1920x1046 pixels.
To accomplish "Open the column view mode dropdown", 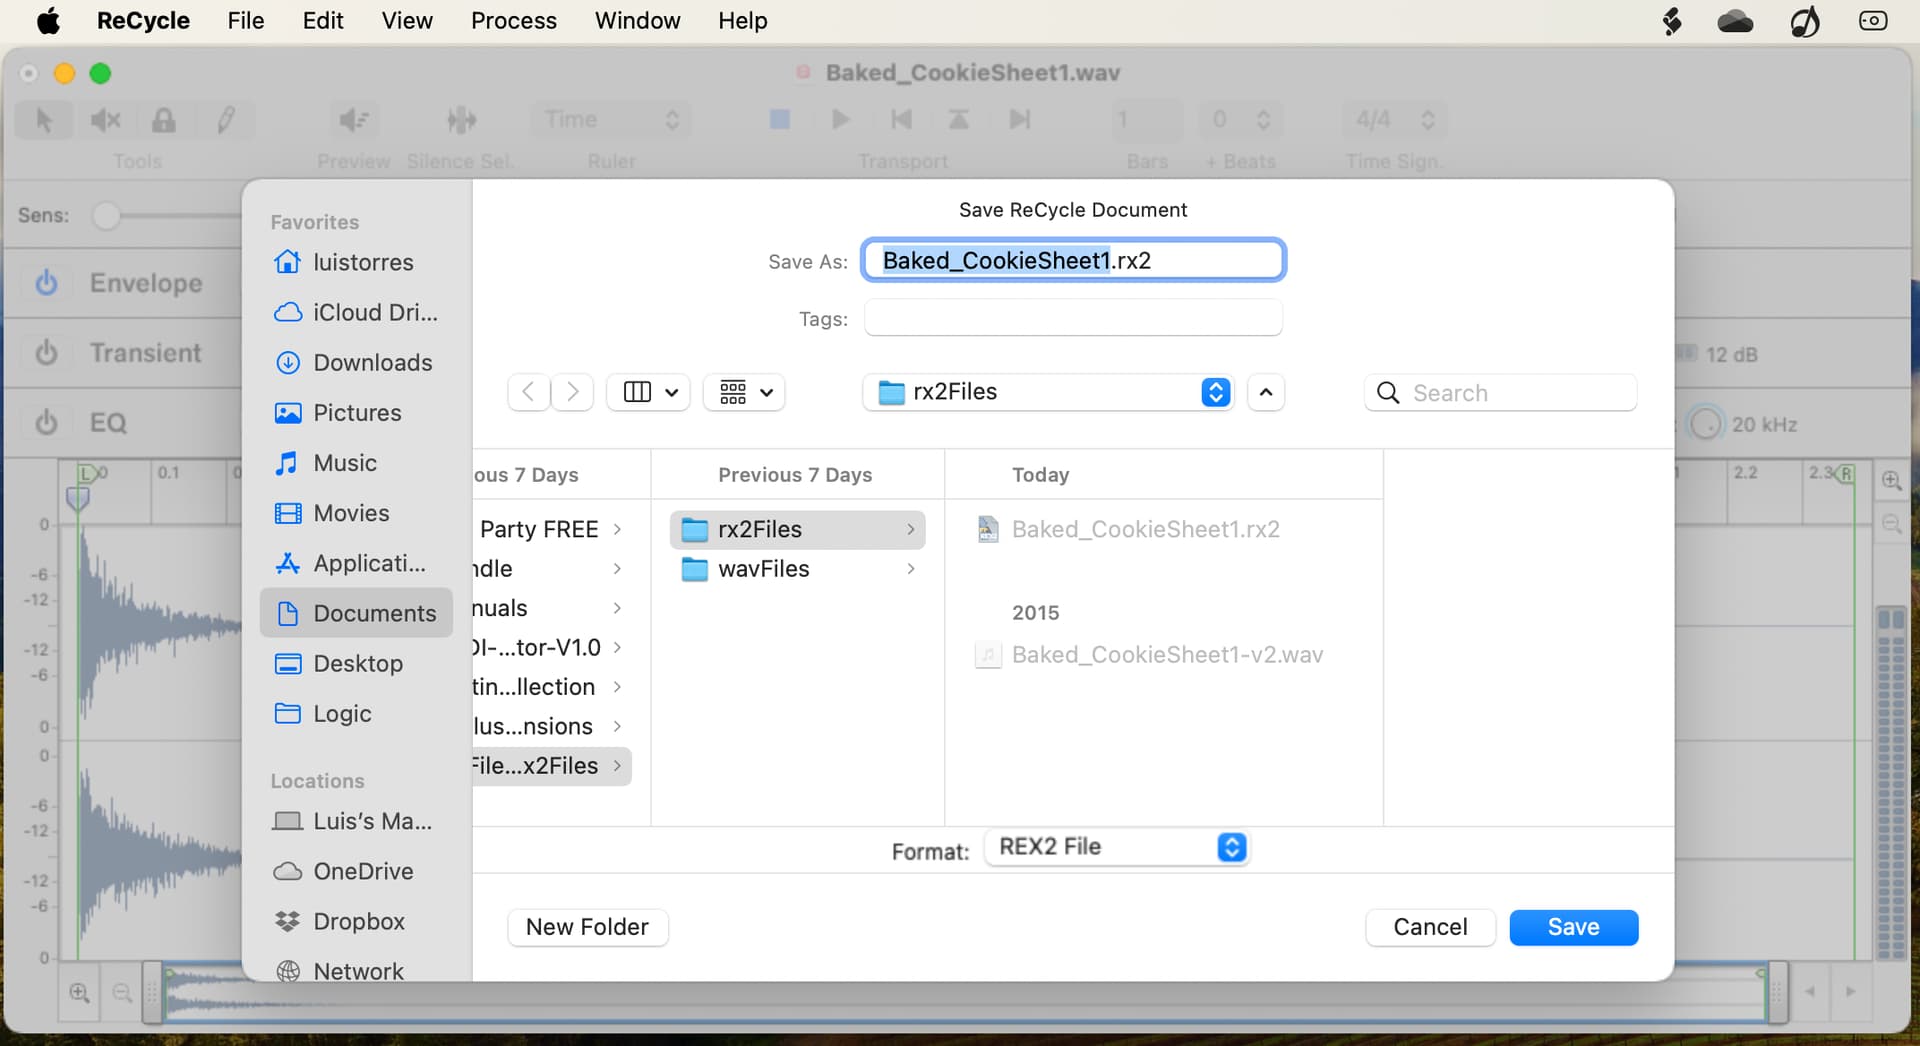I will 649,392.
